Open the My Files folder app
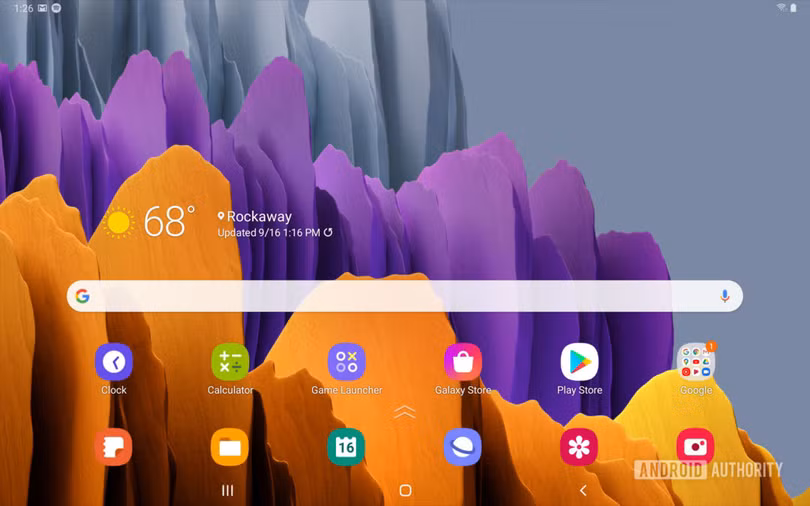The image size is (810, 506). [x=230, y=447]
